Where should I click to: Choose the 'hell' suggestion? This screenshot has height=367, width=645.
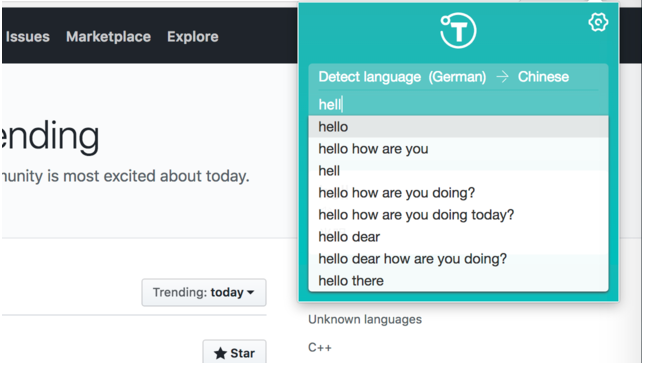[x=458, y=171]
